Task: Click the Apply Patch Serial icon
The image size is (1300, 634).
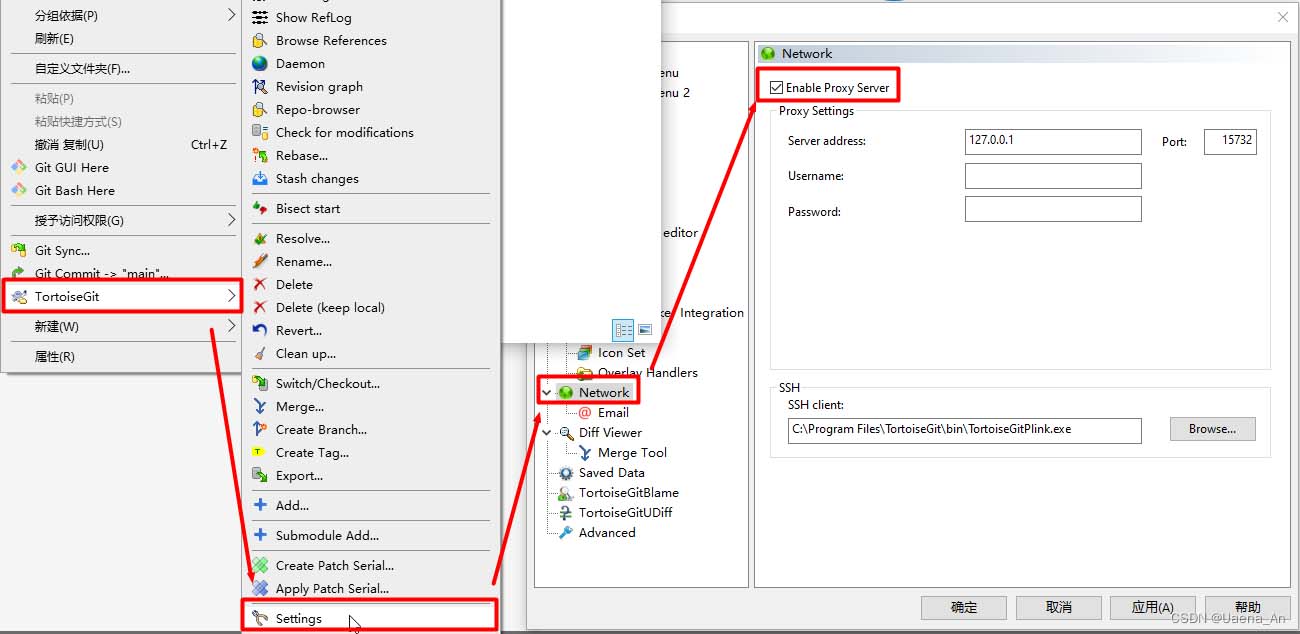Action: [x=260, y=588]
